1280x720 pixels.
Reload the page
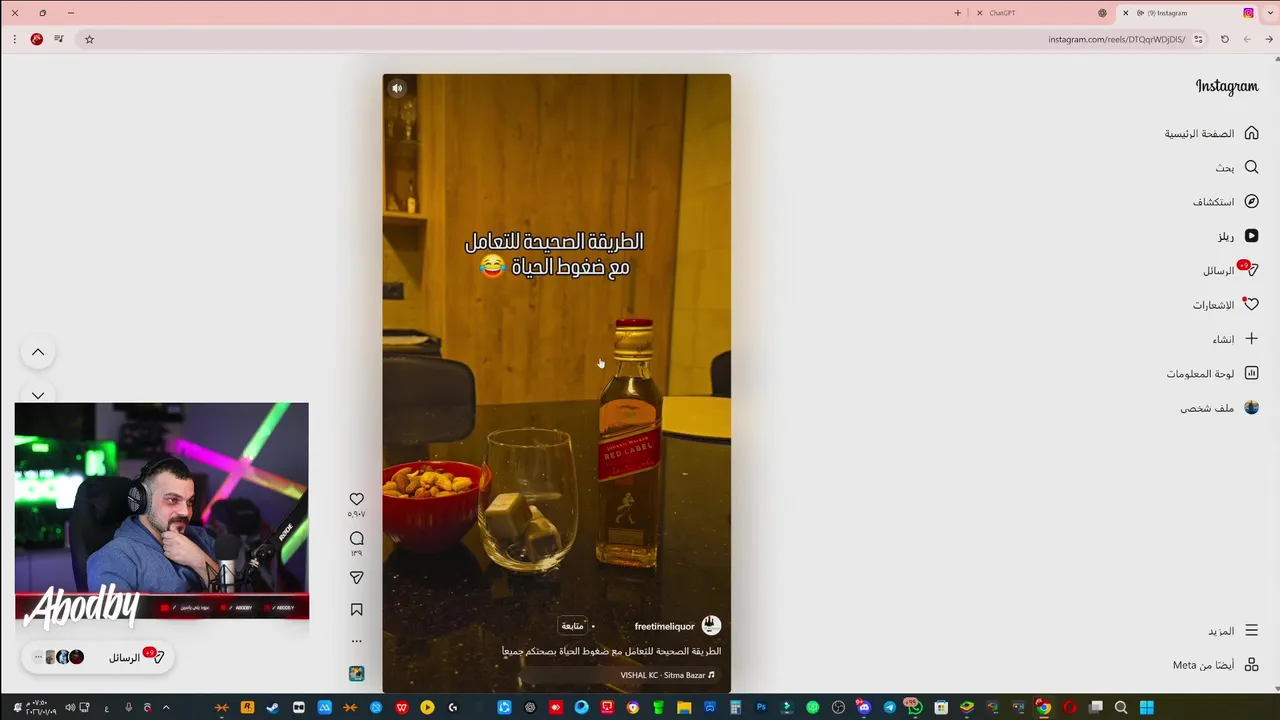(1224, 39)
